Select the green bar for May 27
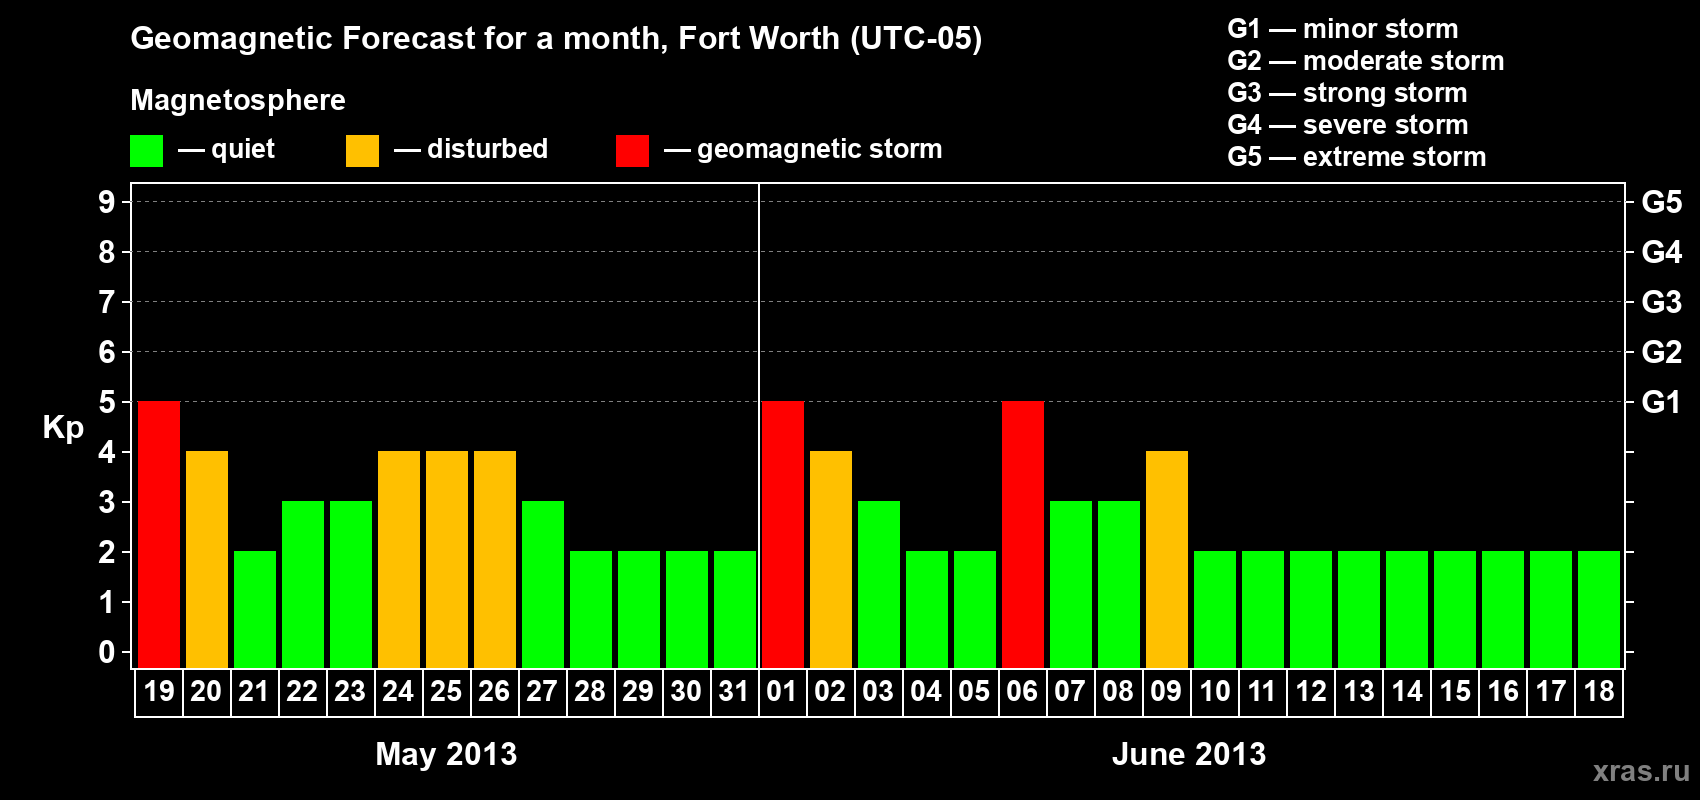Screen dimensions: 1700x800 click(x=543, y=584)
